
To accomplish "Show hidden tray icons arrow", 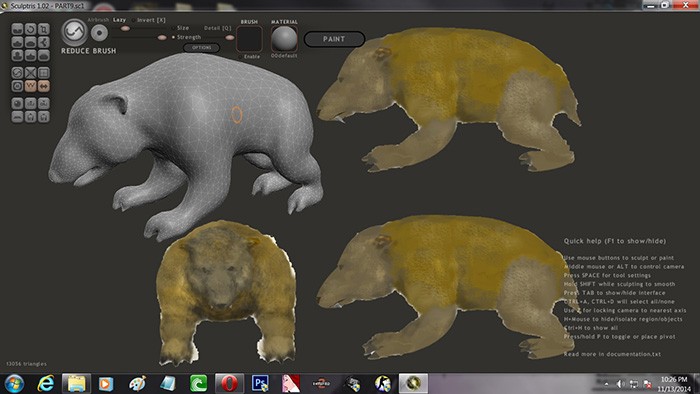I will coord(606,384).
